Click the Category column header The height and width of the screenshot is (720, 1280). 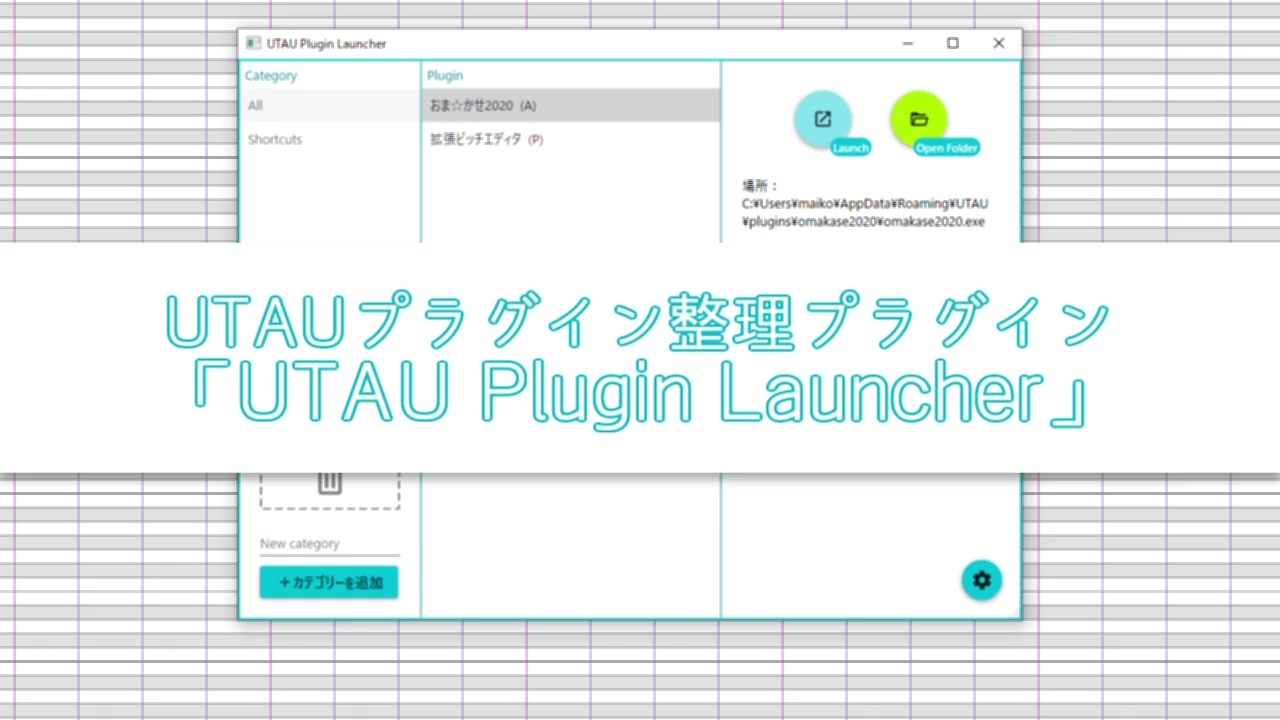(x=270, y=75)
